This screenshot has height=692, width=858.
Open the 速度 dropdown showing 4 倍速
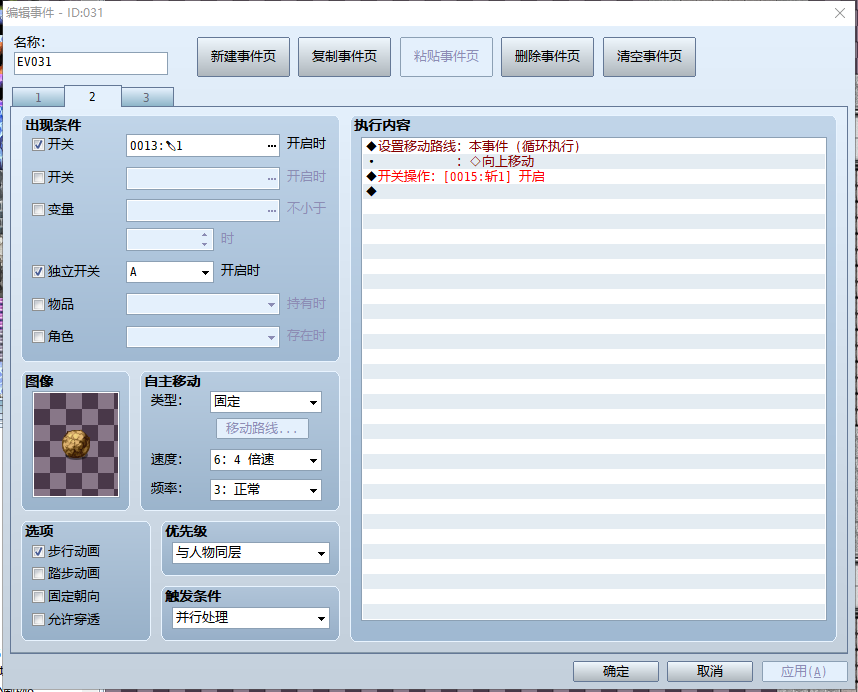coord(266,460)
